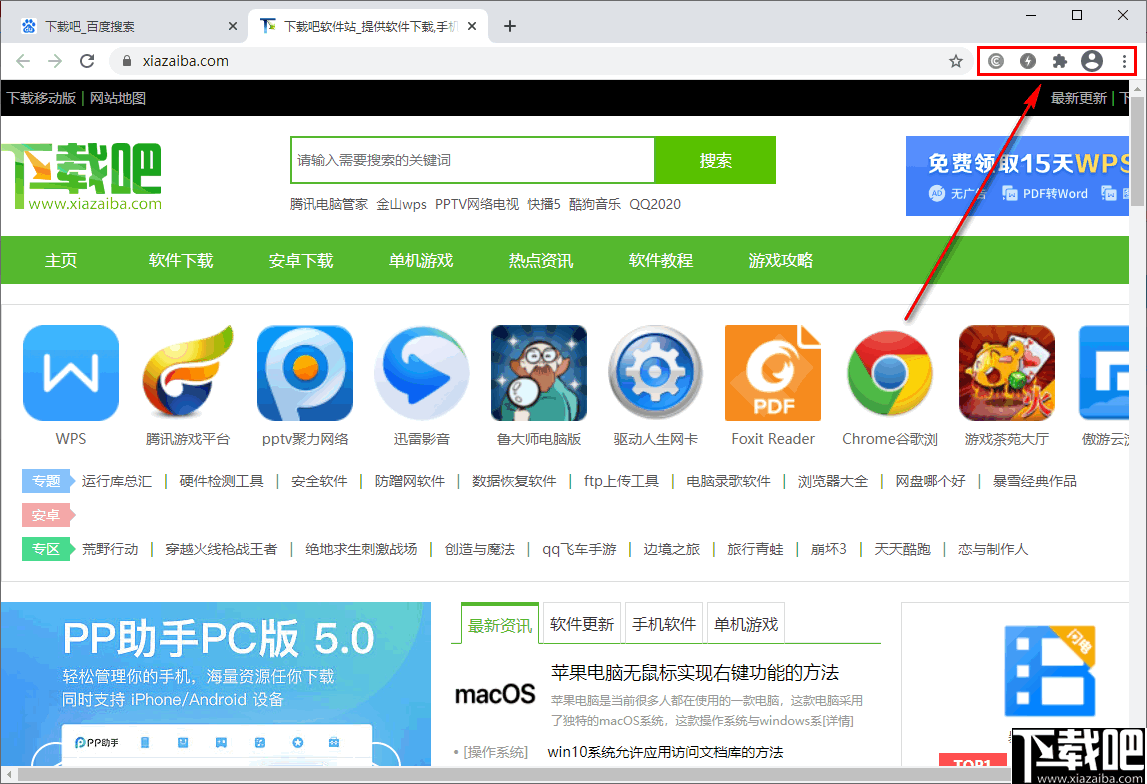Open the lightning bolt extension icon
Image resolution: width=1147 pixels, height=784 pixels.
[1028, 61]
